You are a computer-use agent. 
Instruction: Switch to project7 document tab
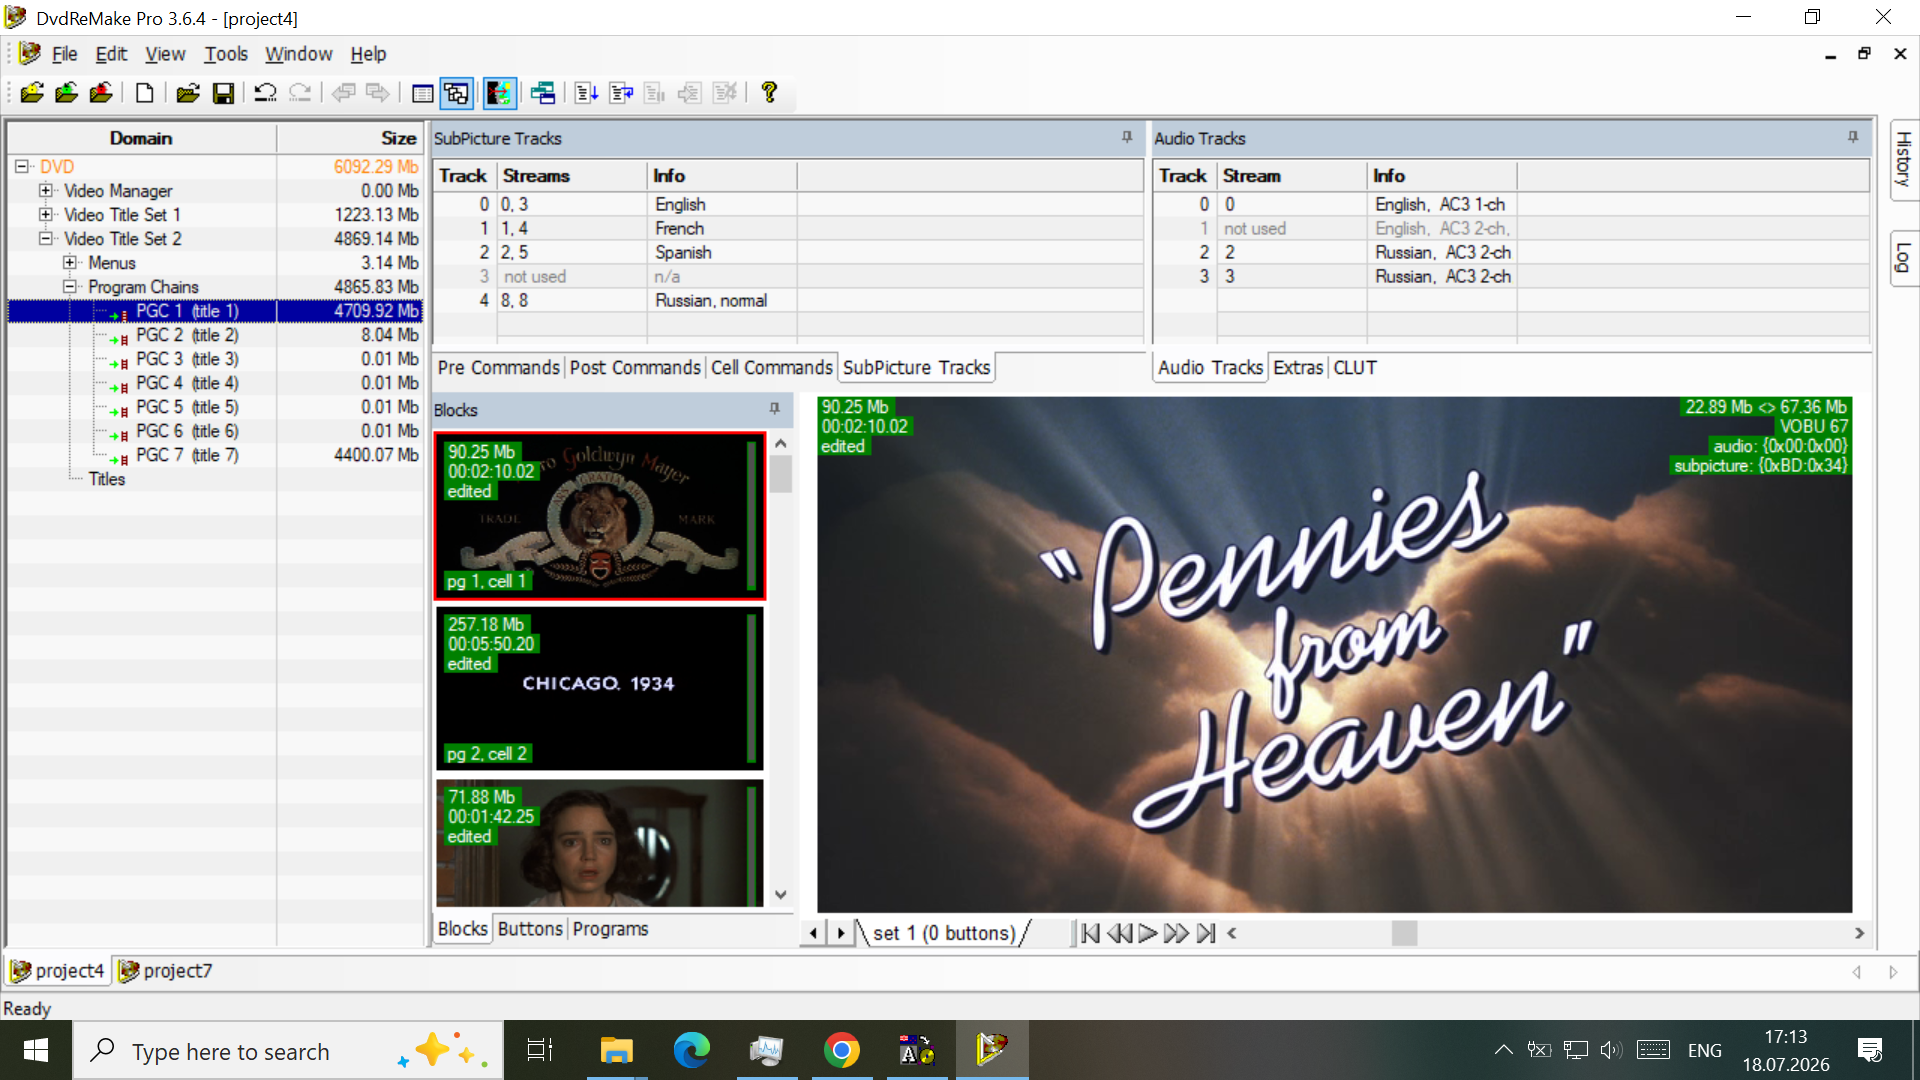166,971
